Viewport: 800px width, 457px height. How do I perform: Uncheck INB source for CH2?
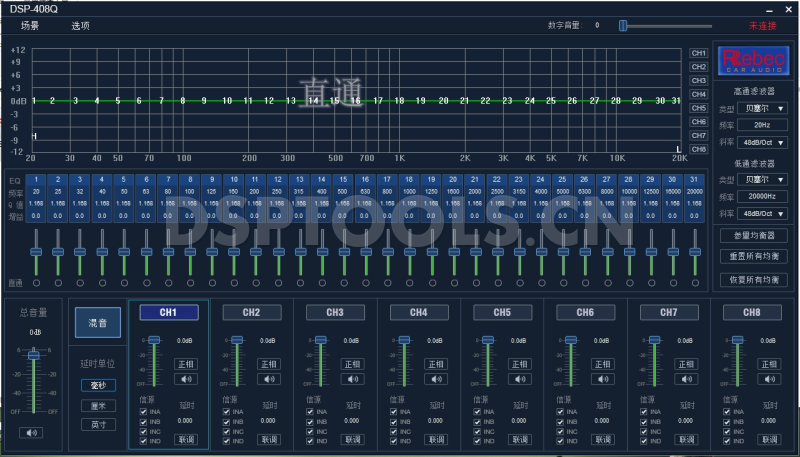coord(227,422)
